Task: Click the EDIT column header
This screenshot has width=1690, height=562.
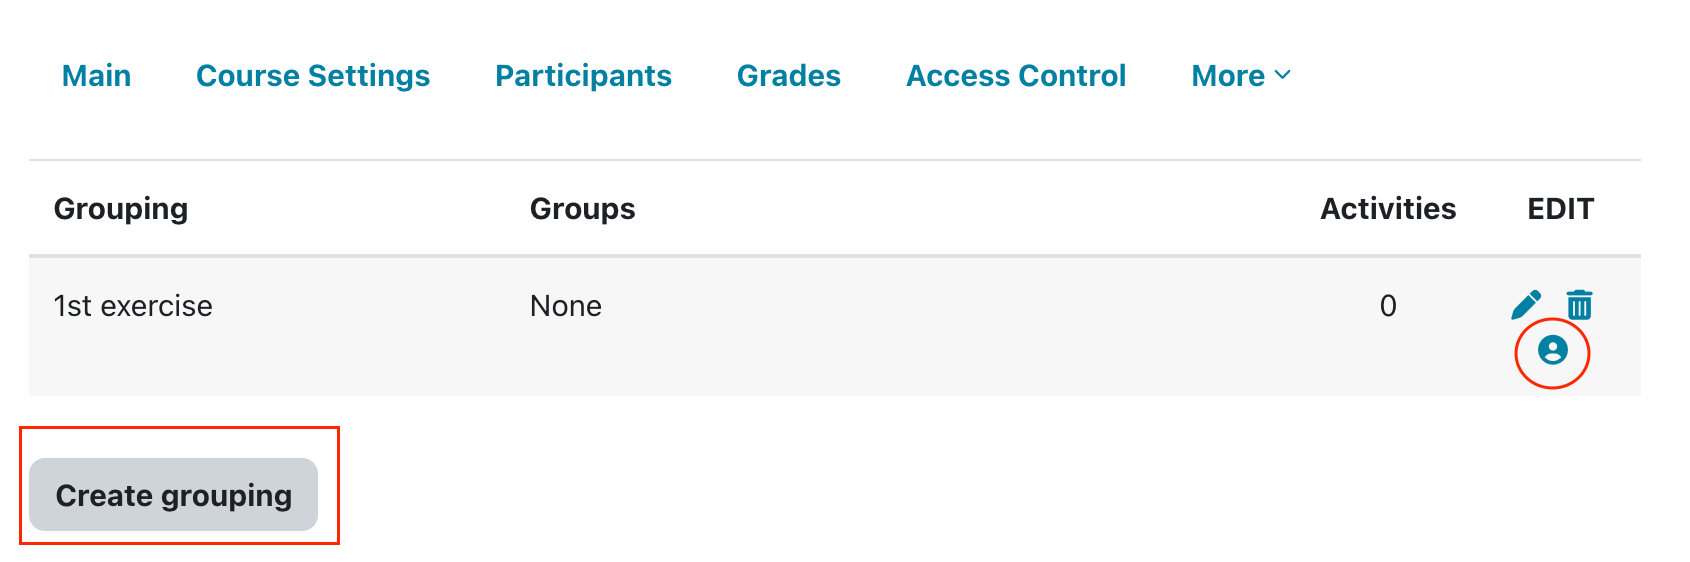Action: coord(1560,208)
